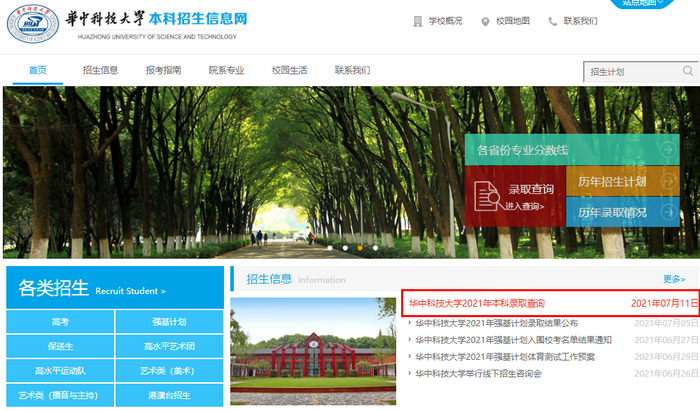Image resolution: width=700 pixels, height=411 pixels.
Task: Click the date 2021年06月29日
Action: point(666,357)
